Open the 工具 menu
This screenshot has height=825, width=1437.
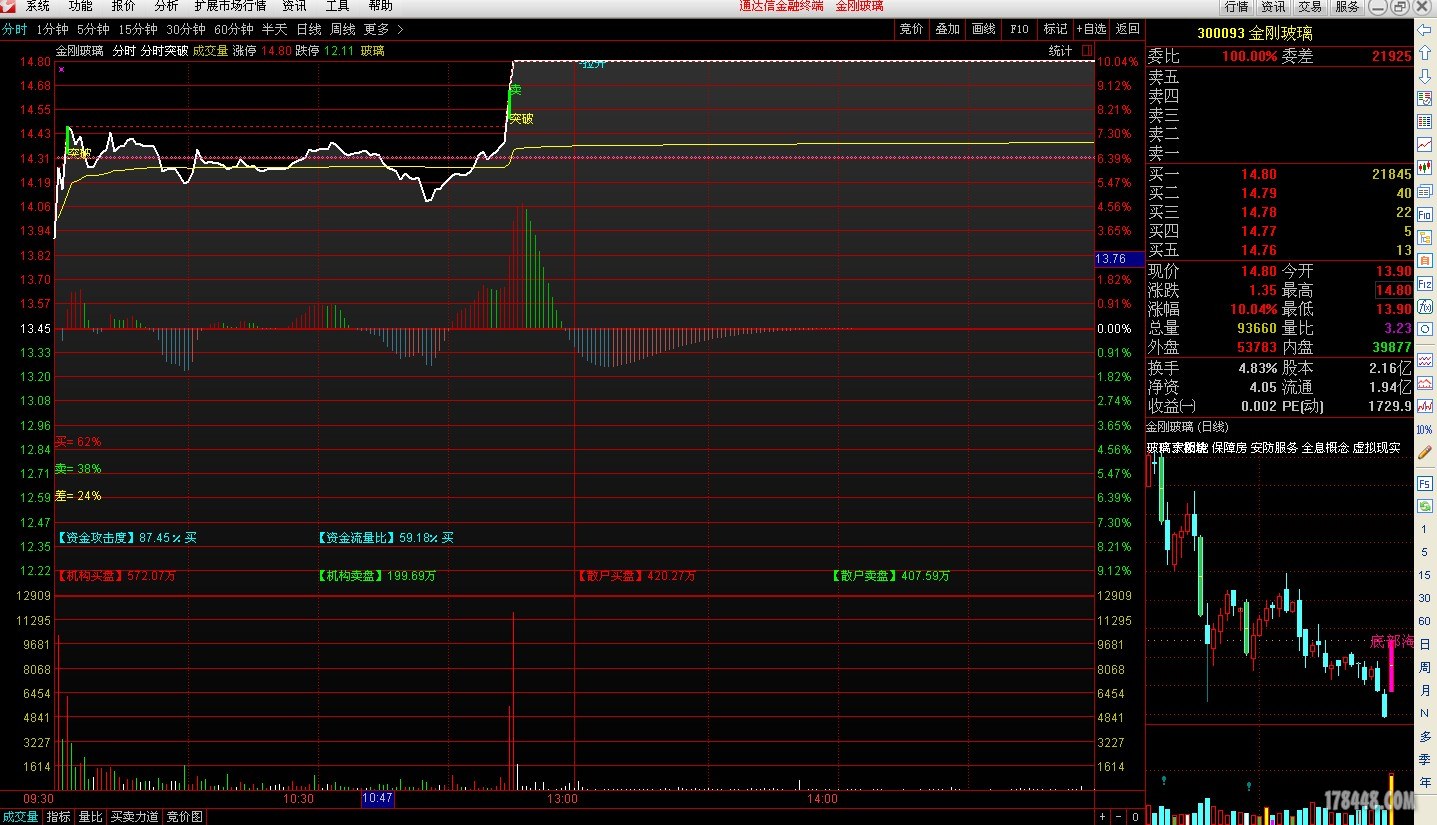pyautogui.click(x=338, y=6)
